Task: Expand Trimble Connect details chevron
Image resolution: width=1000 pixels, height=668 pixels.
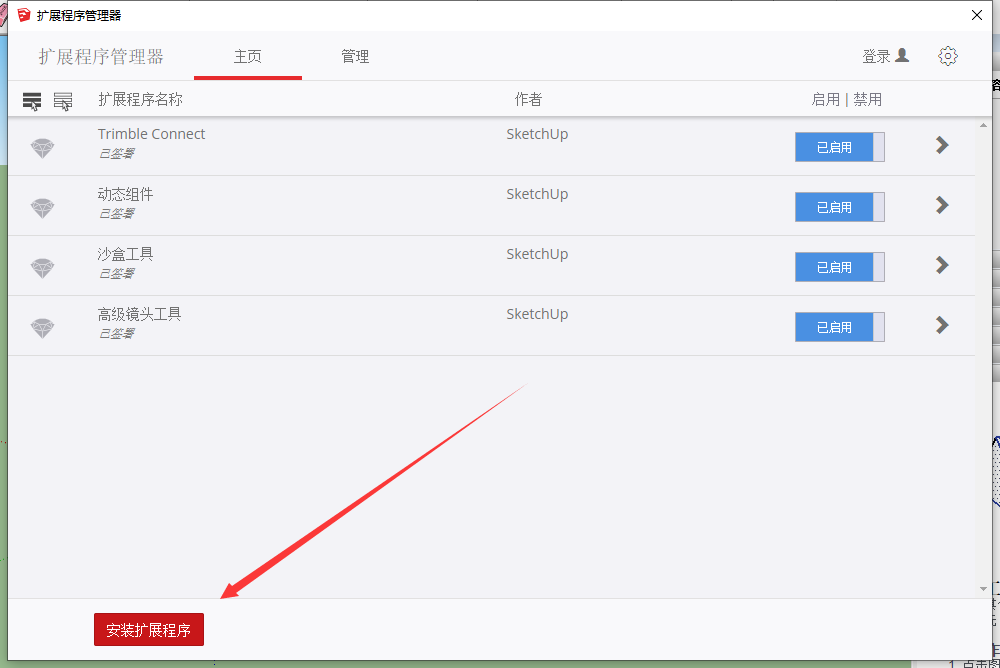Action: [941, 145]
